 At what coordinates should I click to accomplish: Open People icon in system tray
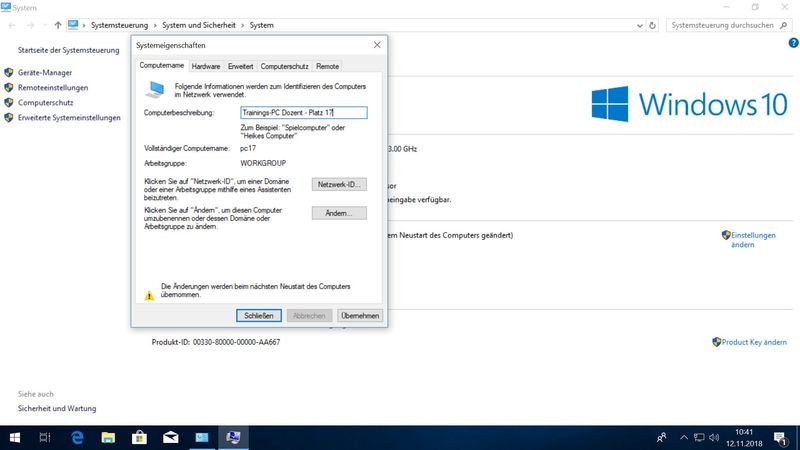pos(662,438)
